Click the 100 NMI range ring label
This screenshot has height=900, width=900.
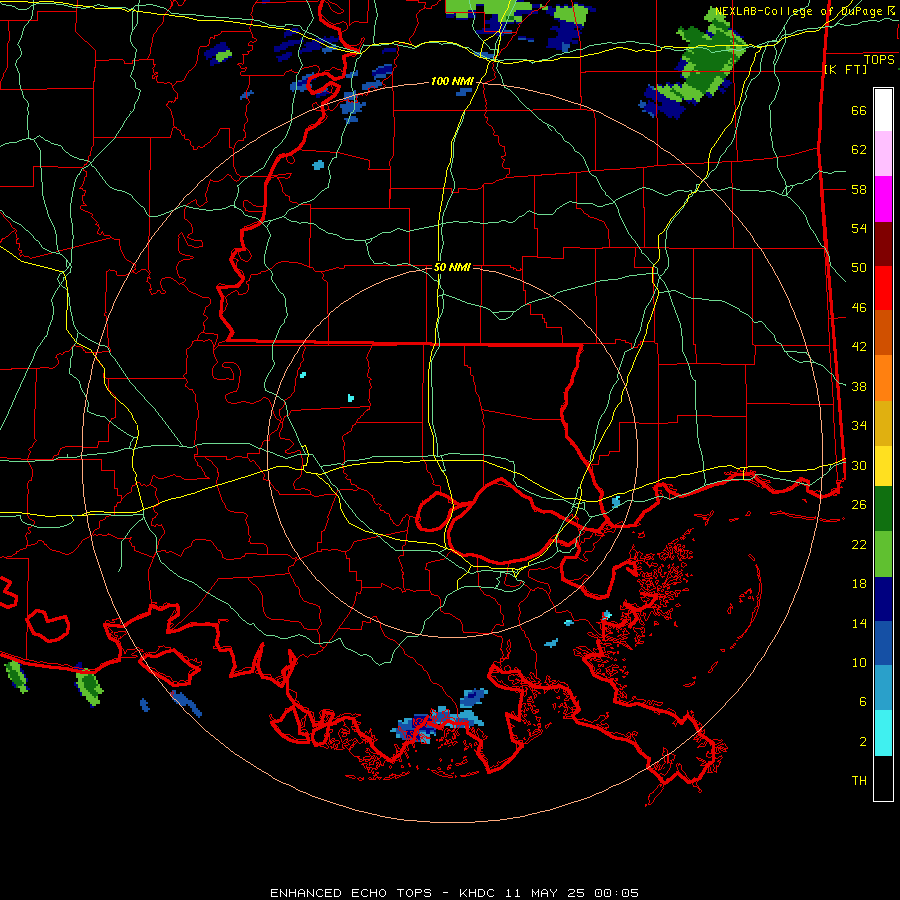pyautogui.click(x=452, y=82)
